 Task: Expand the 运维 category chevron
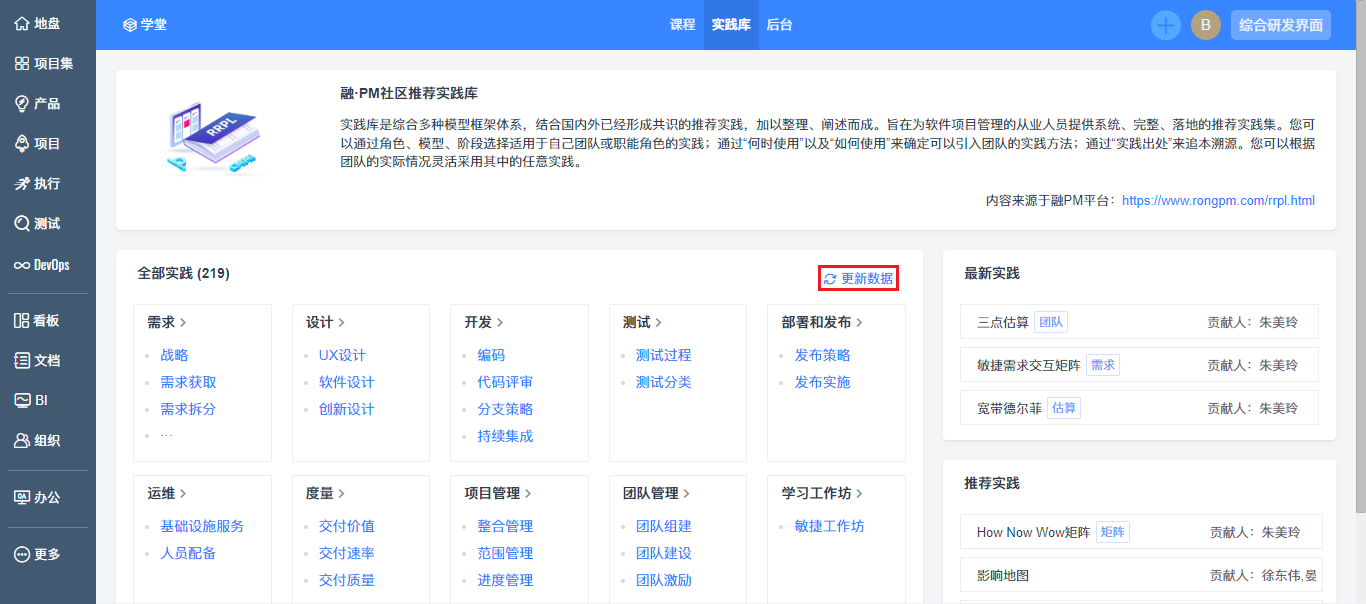183,494
